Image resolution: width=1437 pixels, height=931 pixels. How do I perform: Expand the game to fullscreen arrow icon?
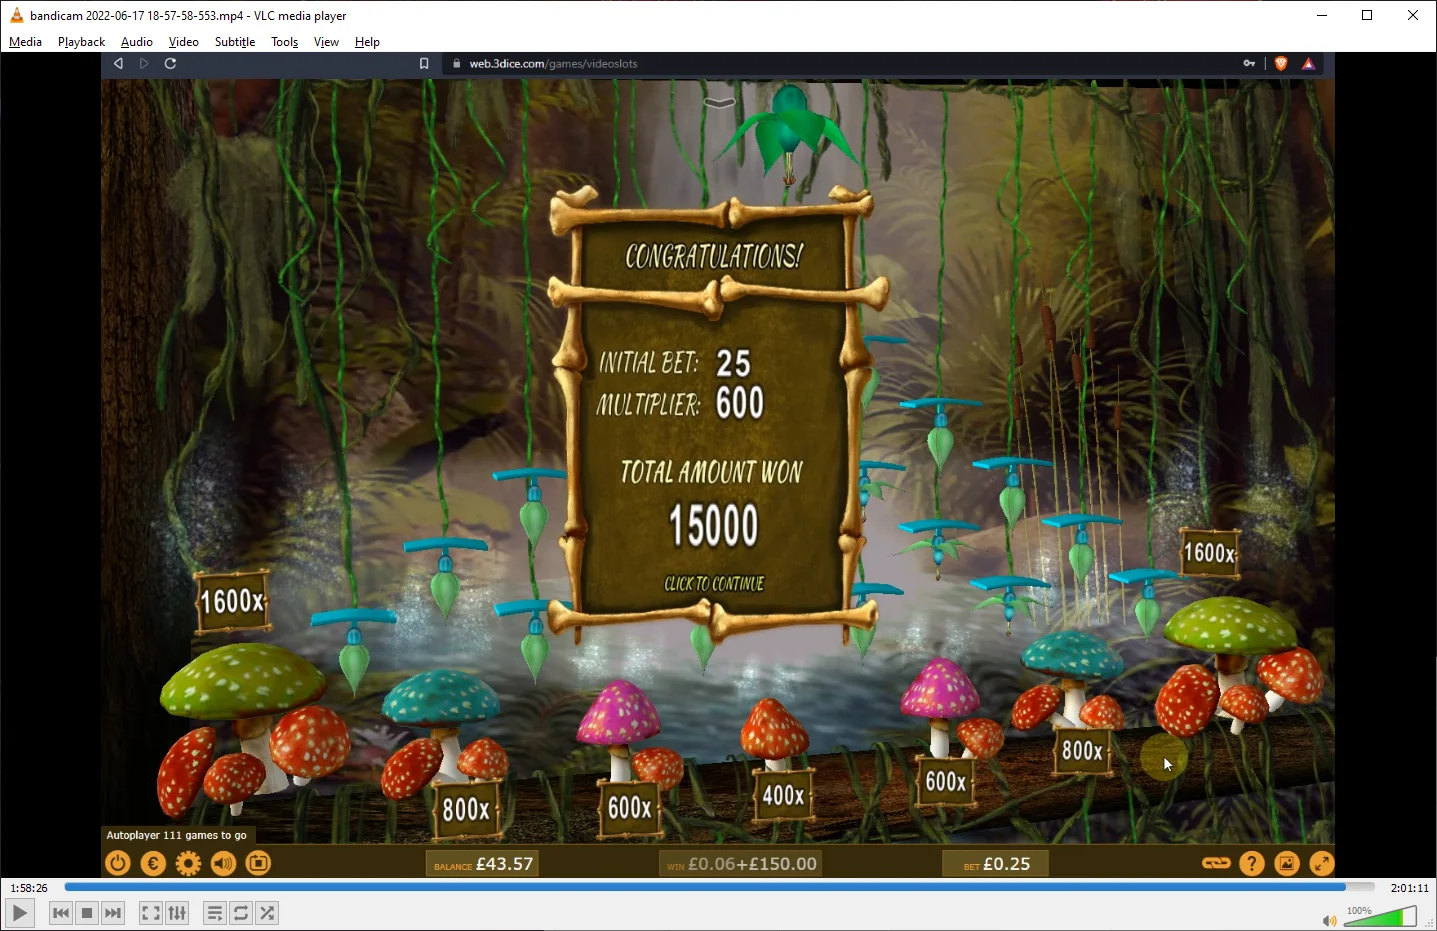tap(1321, 863)
